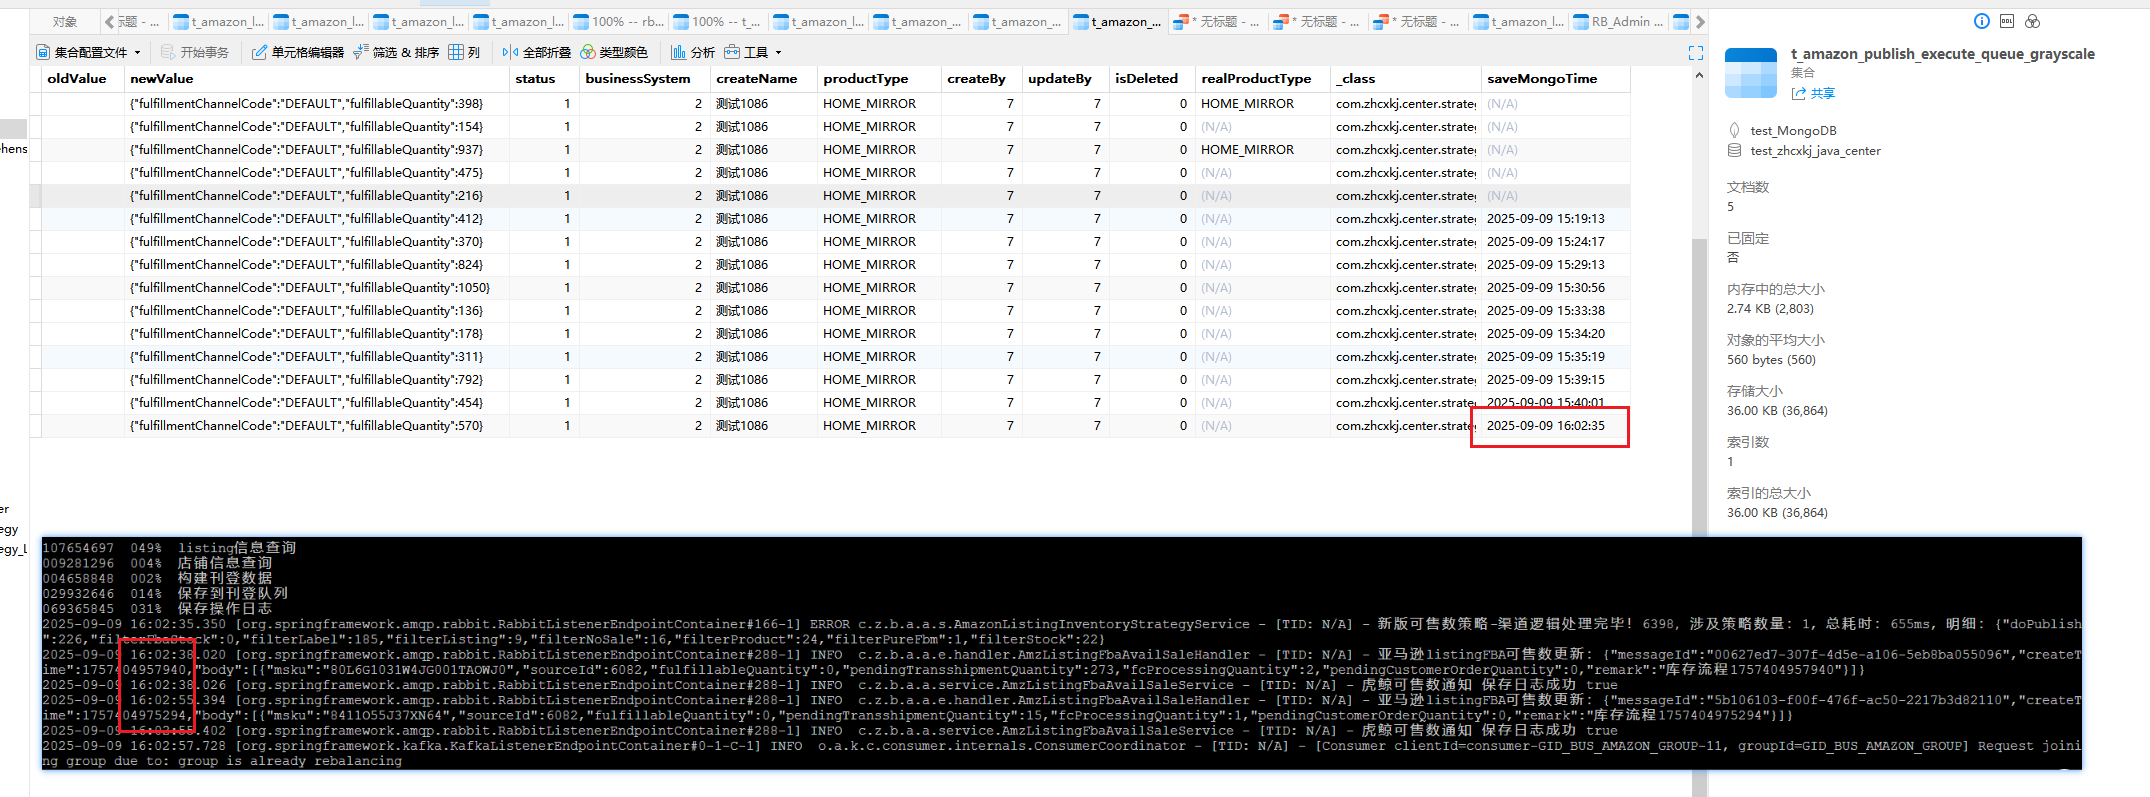The height and width of the screenshot is (797, 2150).
Task: Show the object information panel icon
Action: 1982,21
